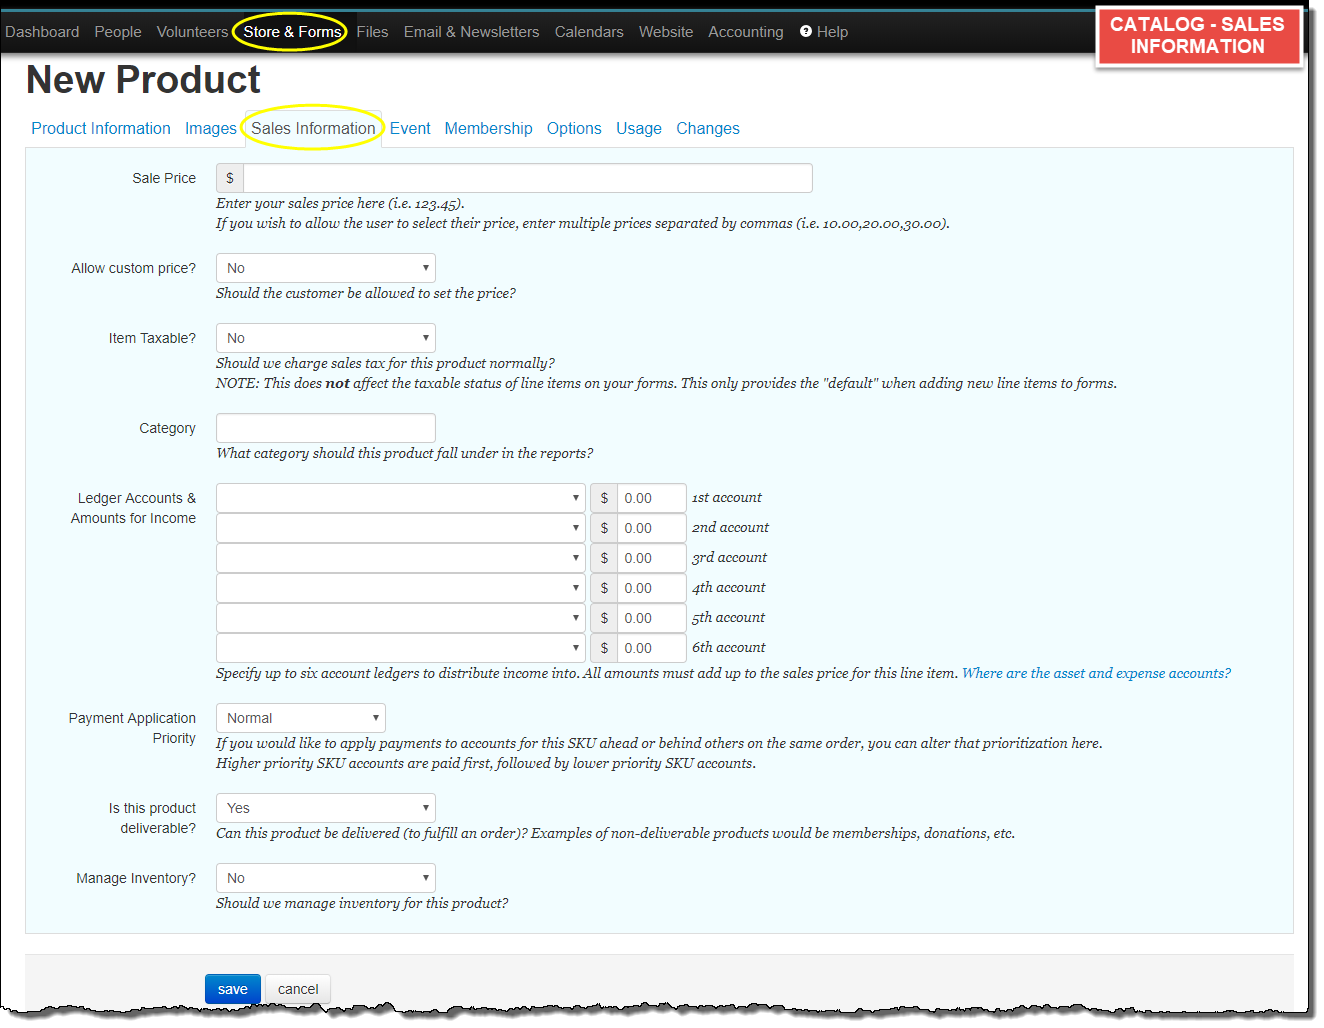Open the Volunteers menu

coord(192,32)
